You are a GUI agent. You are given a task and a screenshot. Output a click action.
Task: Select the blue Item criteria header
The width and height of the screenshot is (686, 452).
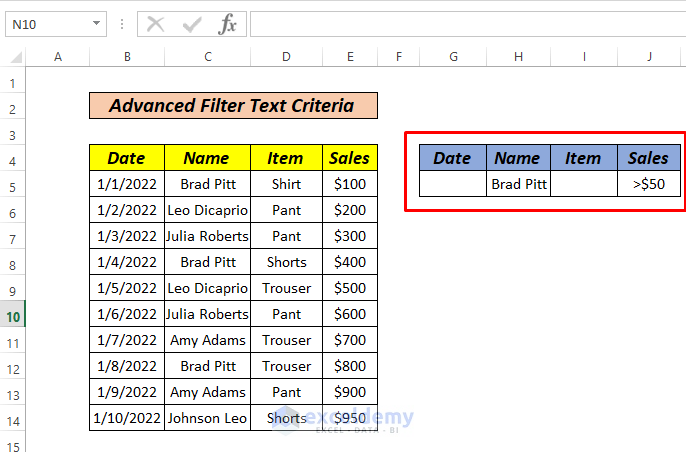583,158
